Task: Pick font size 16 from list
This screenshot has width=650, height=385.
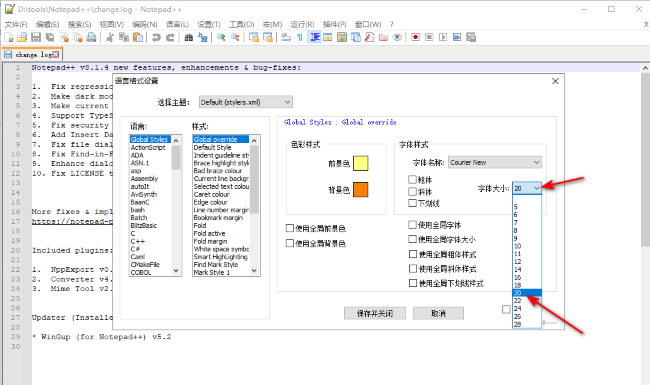Action: [527, 277]
